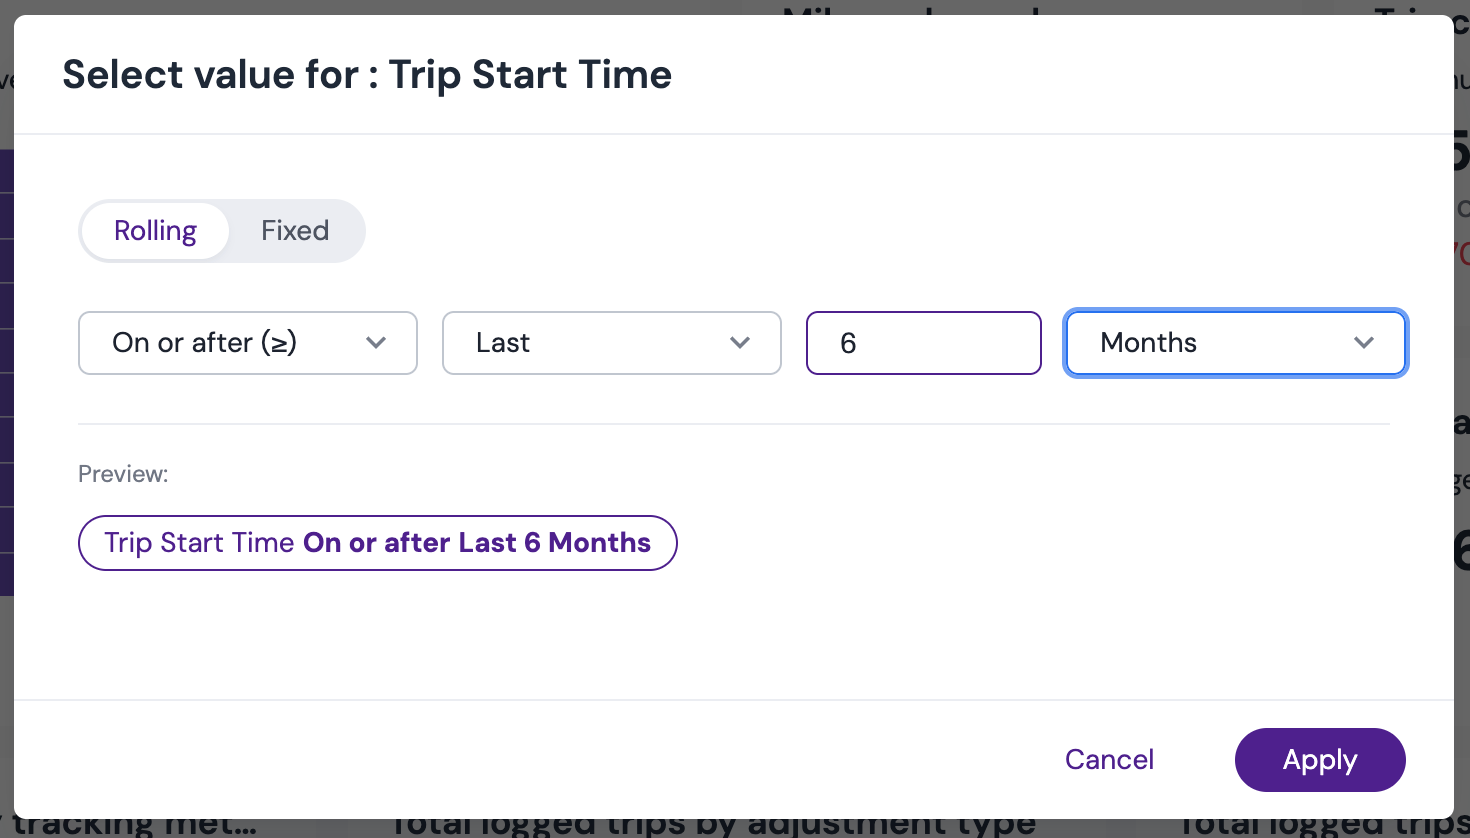Screen dimensions: 1470x838
Task: Switch to the Fixed date mode
Action: (x=295, y=231)
